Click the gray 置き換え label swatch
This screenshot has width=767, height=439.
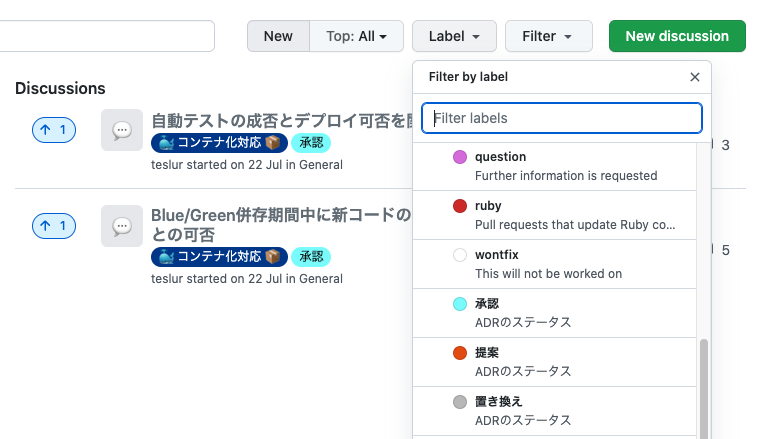pyautogui.click(x=460, y=401)
